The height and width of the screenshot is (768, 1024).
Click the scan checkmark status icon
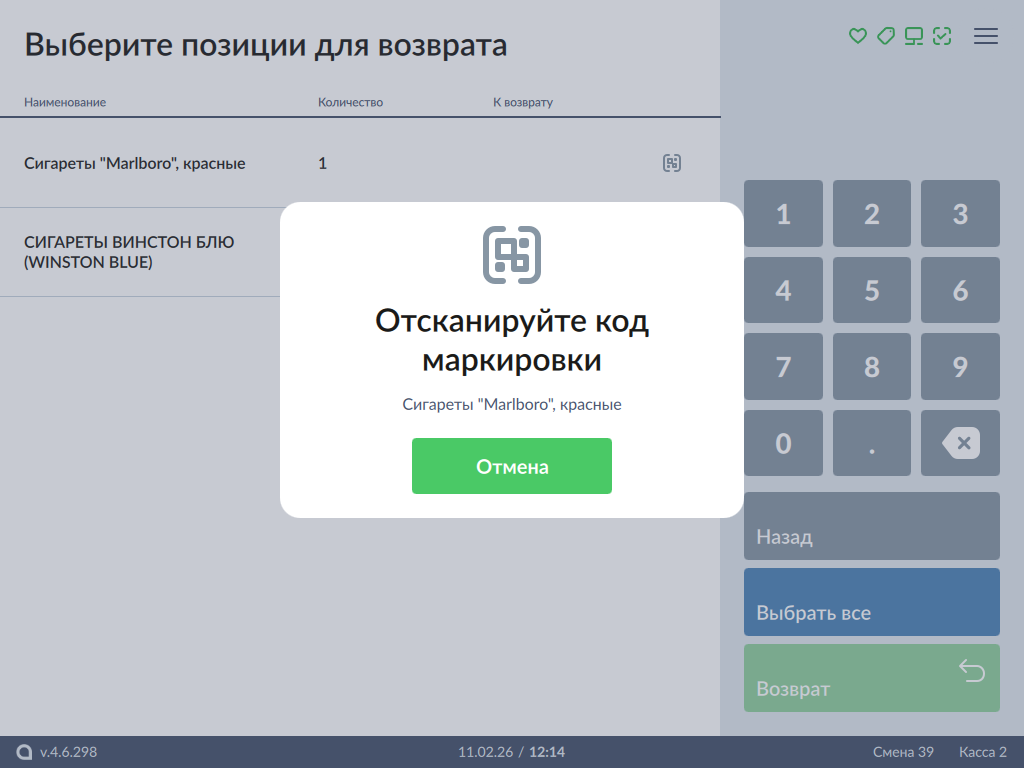coord(941,36)
